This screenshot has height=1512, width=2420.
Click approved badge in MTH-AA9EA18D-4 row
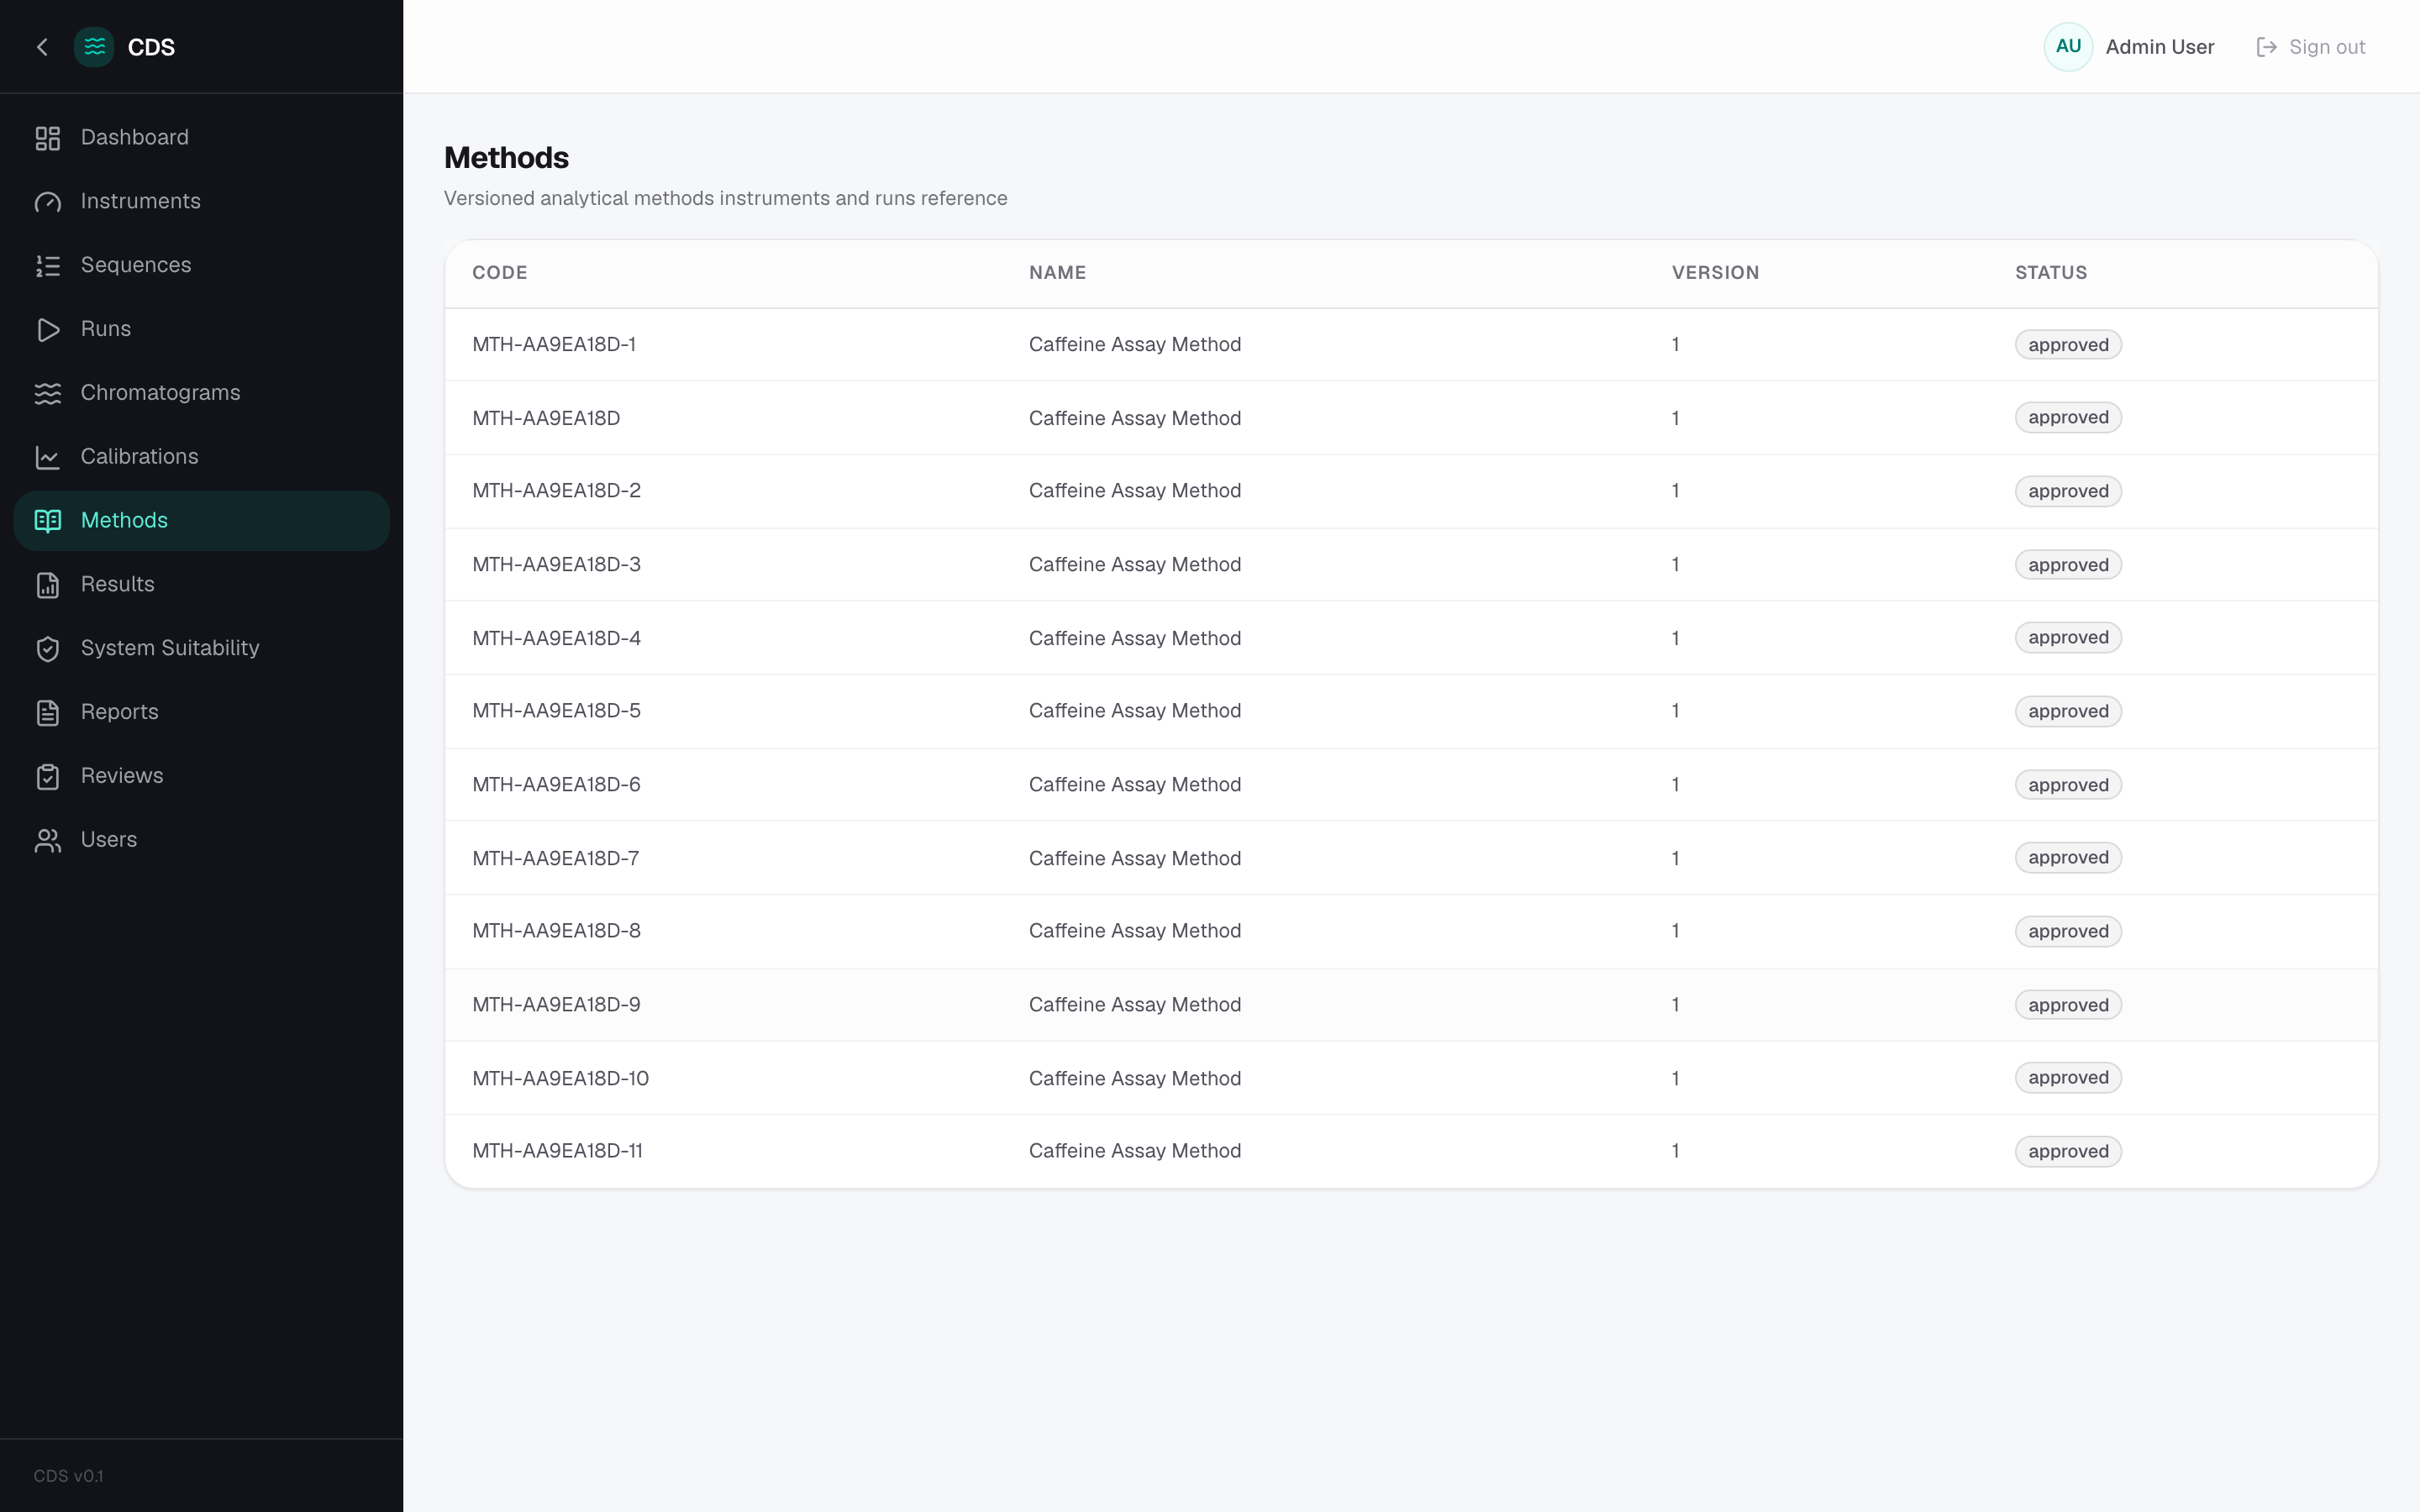[2068, 638]
